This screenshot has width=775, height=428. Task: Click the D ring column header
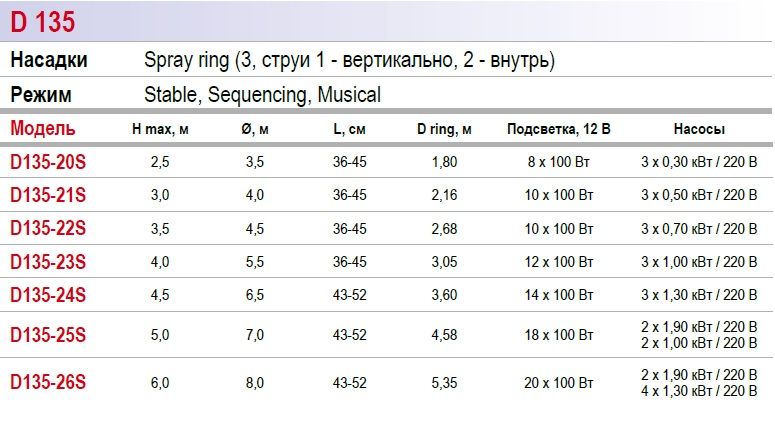pos(444,129)
